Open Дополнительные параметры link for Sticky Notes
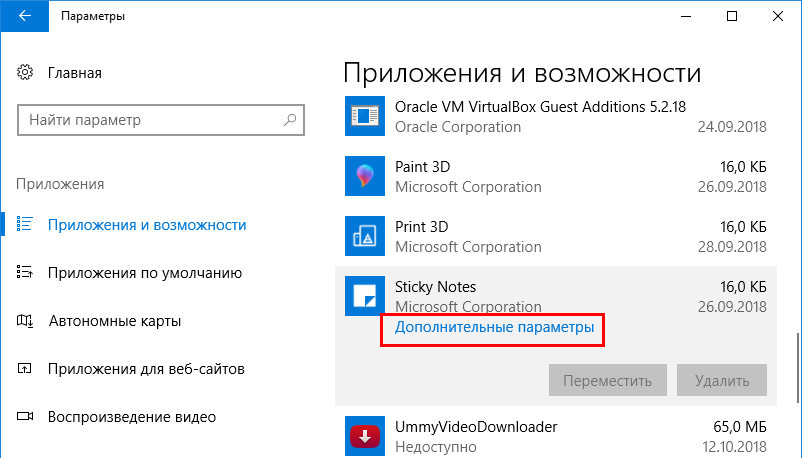The image size is (802, 458). (494, 327)
